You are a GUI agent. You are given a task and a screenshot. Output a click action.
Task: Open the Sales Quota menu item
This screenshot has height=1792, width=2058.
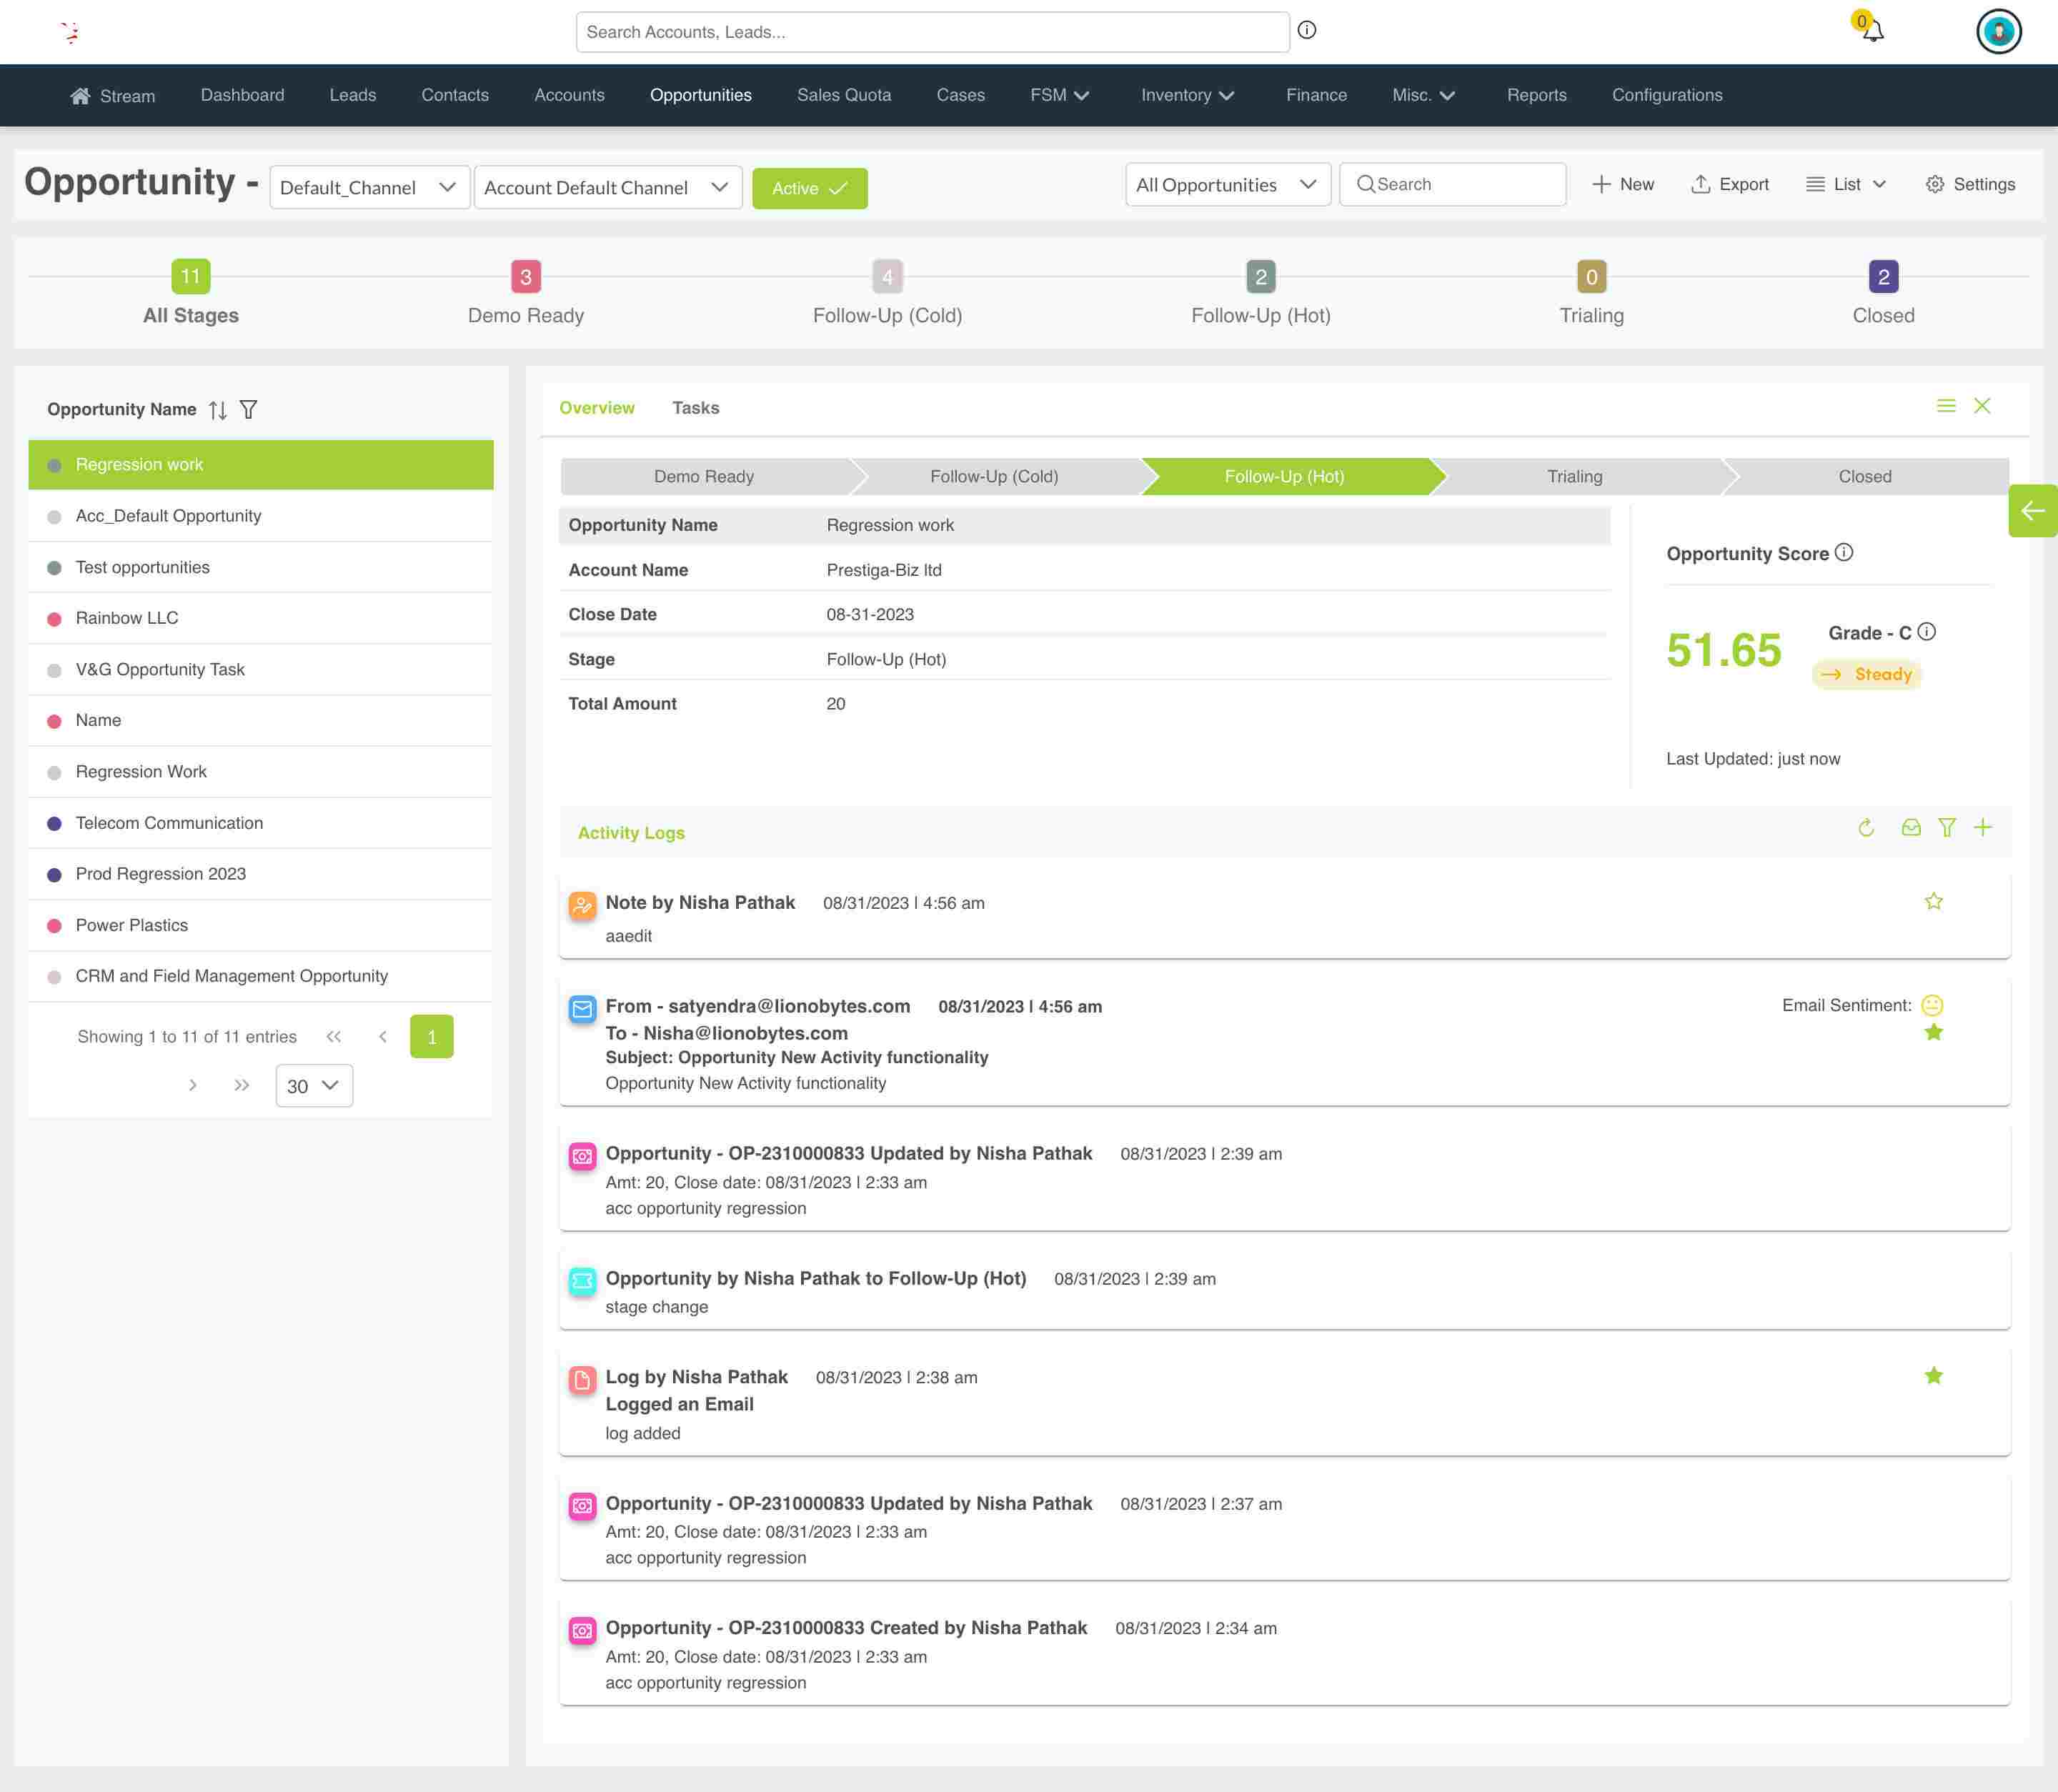click(x=843, y=95)
